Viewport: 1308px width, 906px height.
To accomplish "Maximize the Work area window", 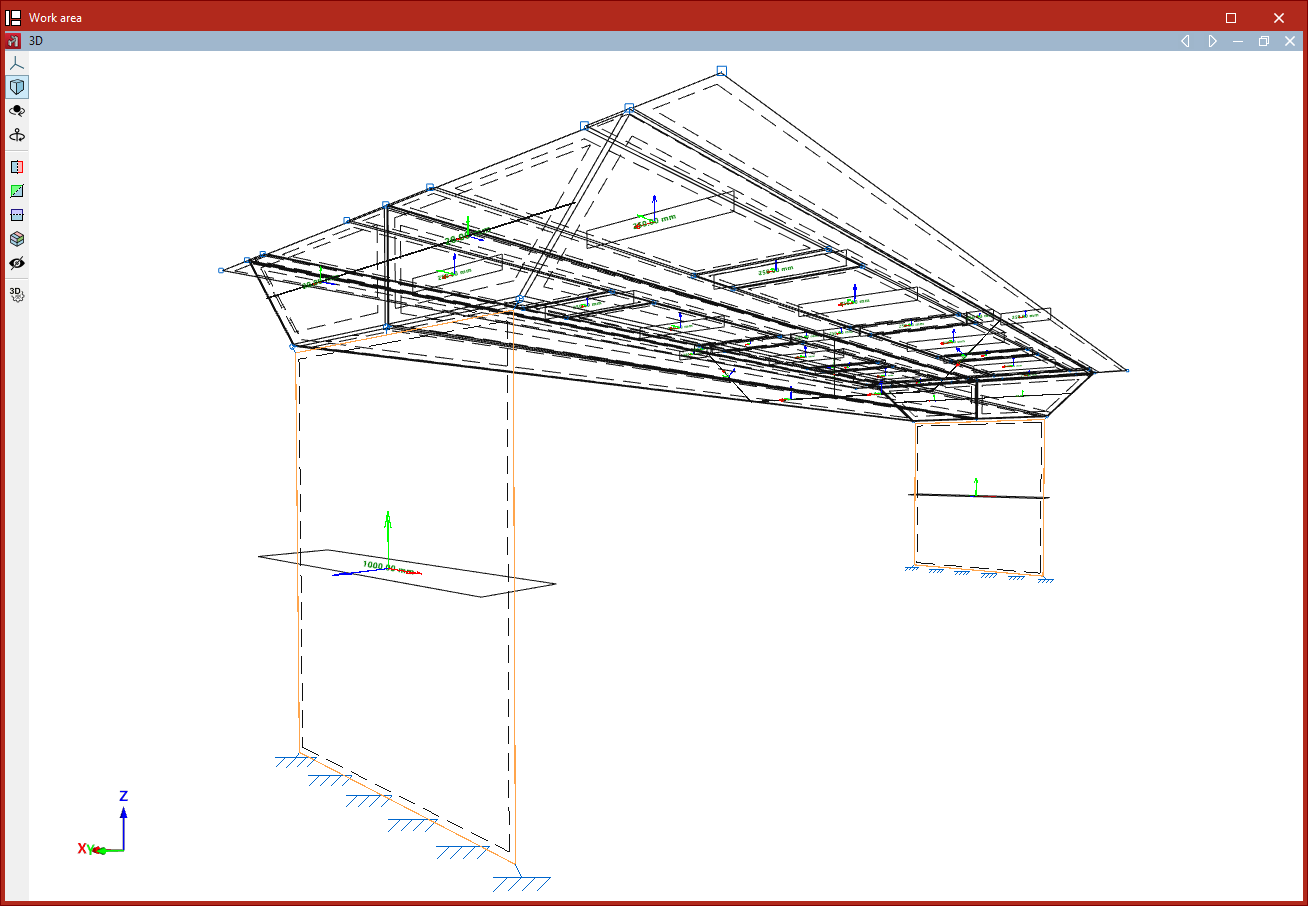I will coord(1231,17).
